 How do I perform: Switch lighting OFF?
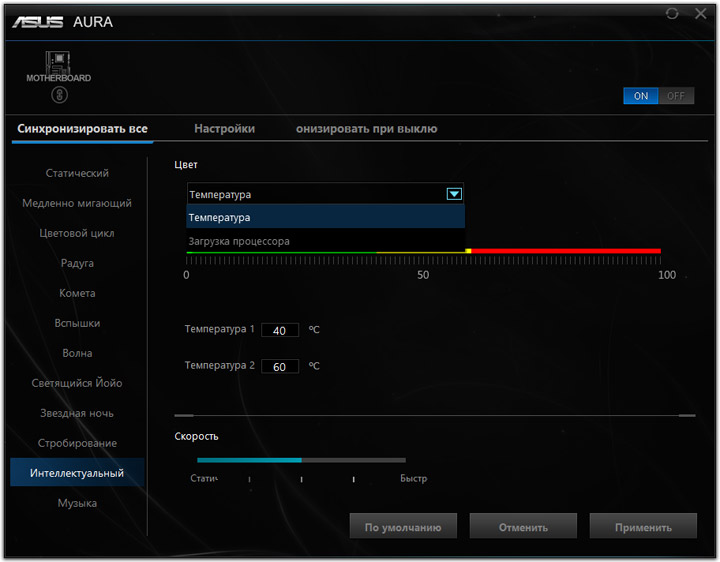[676, 96]
